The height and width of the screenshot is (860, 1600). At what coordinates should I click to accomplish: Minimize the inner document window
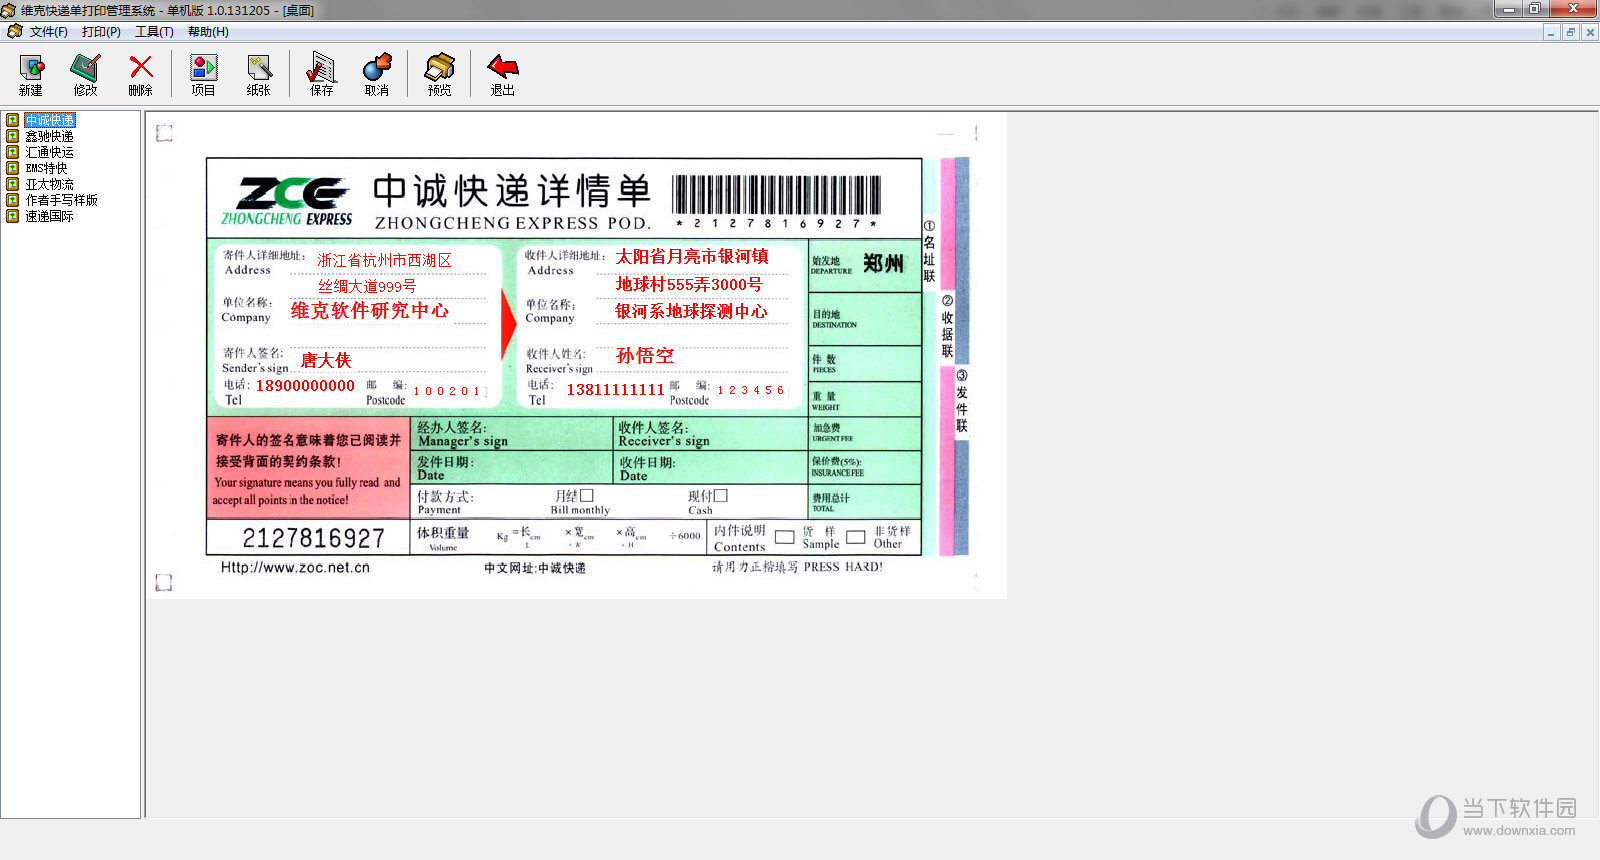tap(1551, 32)
